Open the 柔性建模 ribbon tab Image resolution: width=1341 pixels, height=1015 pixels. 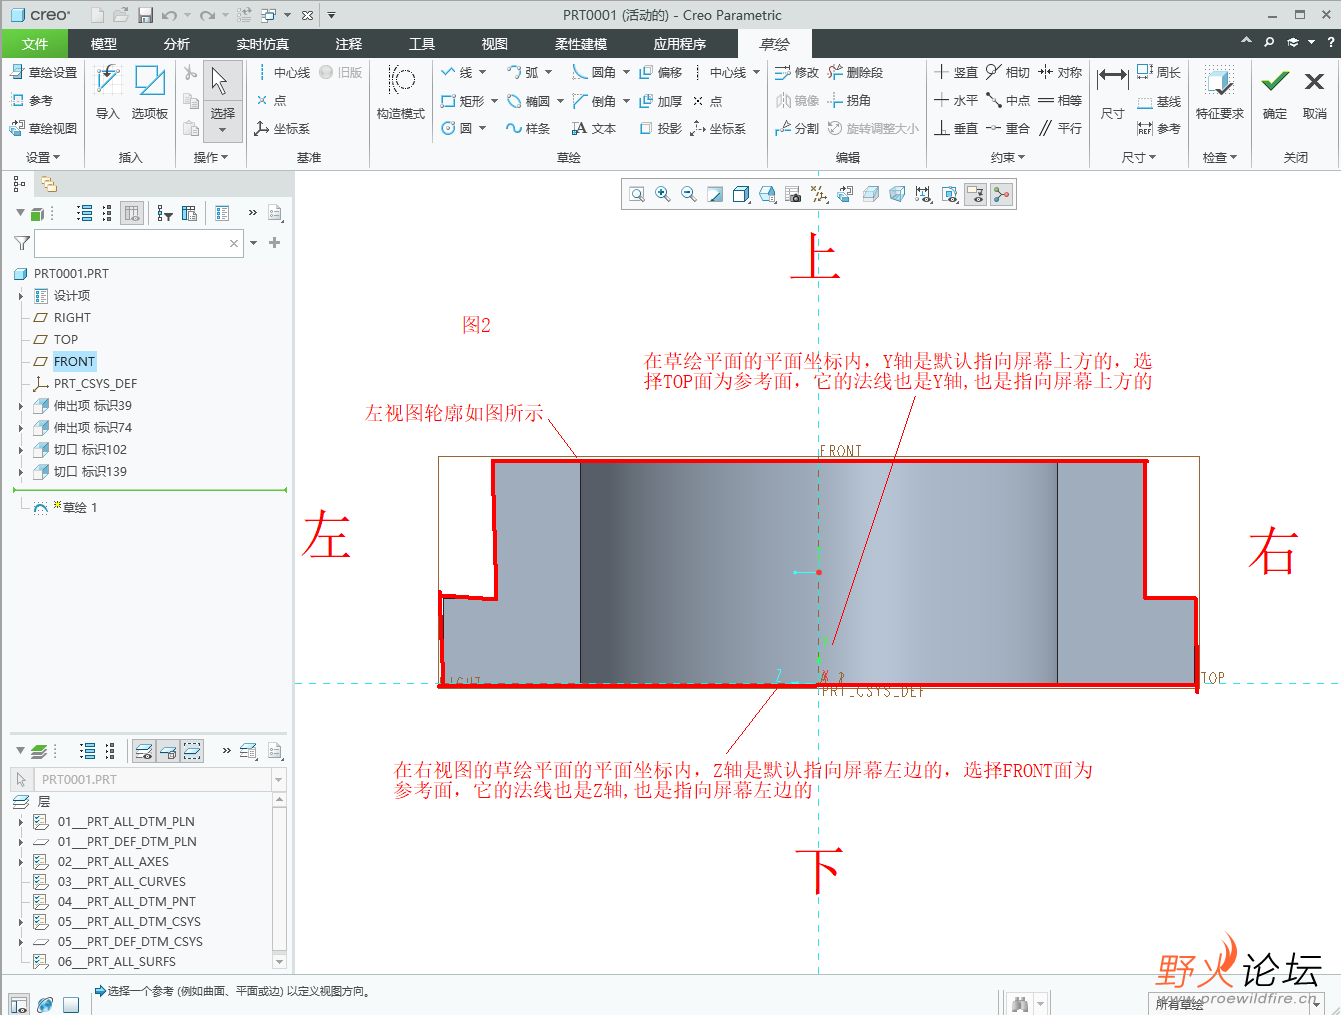(581, 44)
